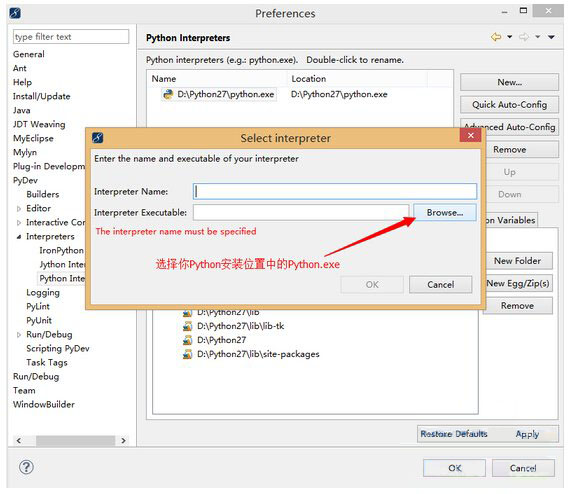Screen dimensions: 568x494
Task: Click the Python icon beside D:\Python27\python.exe
Action: click(x=168, y=95)
